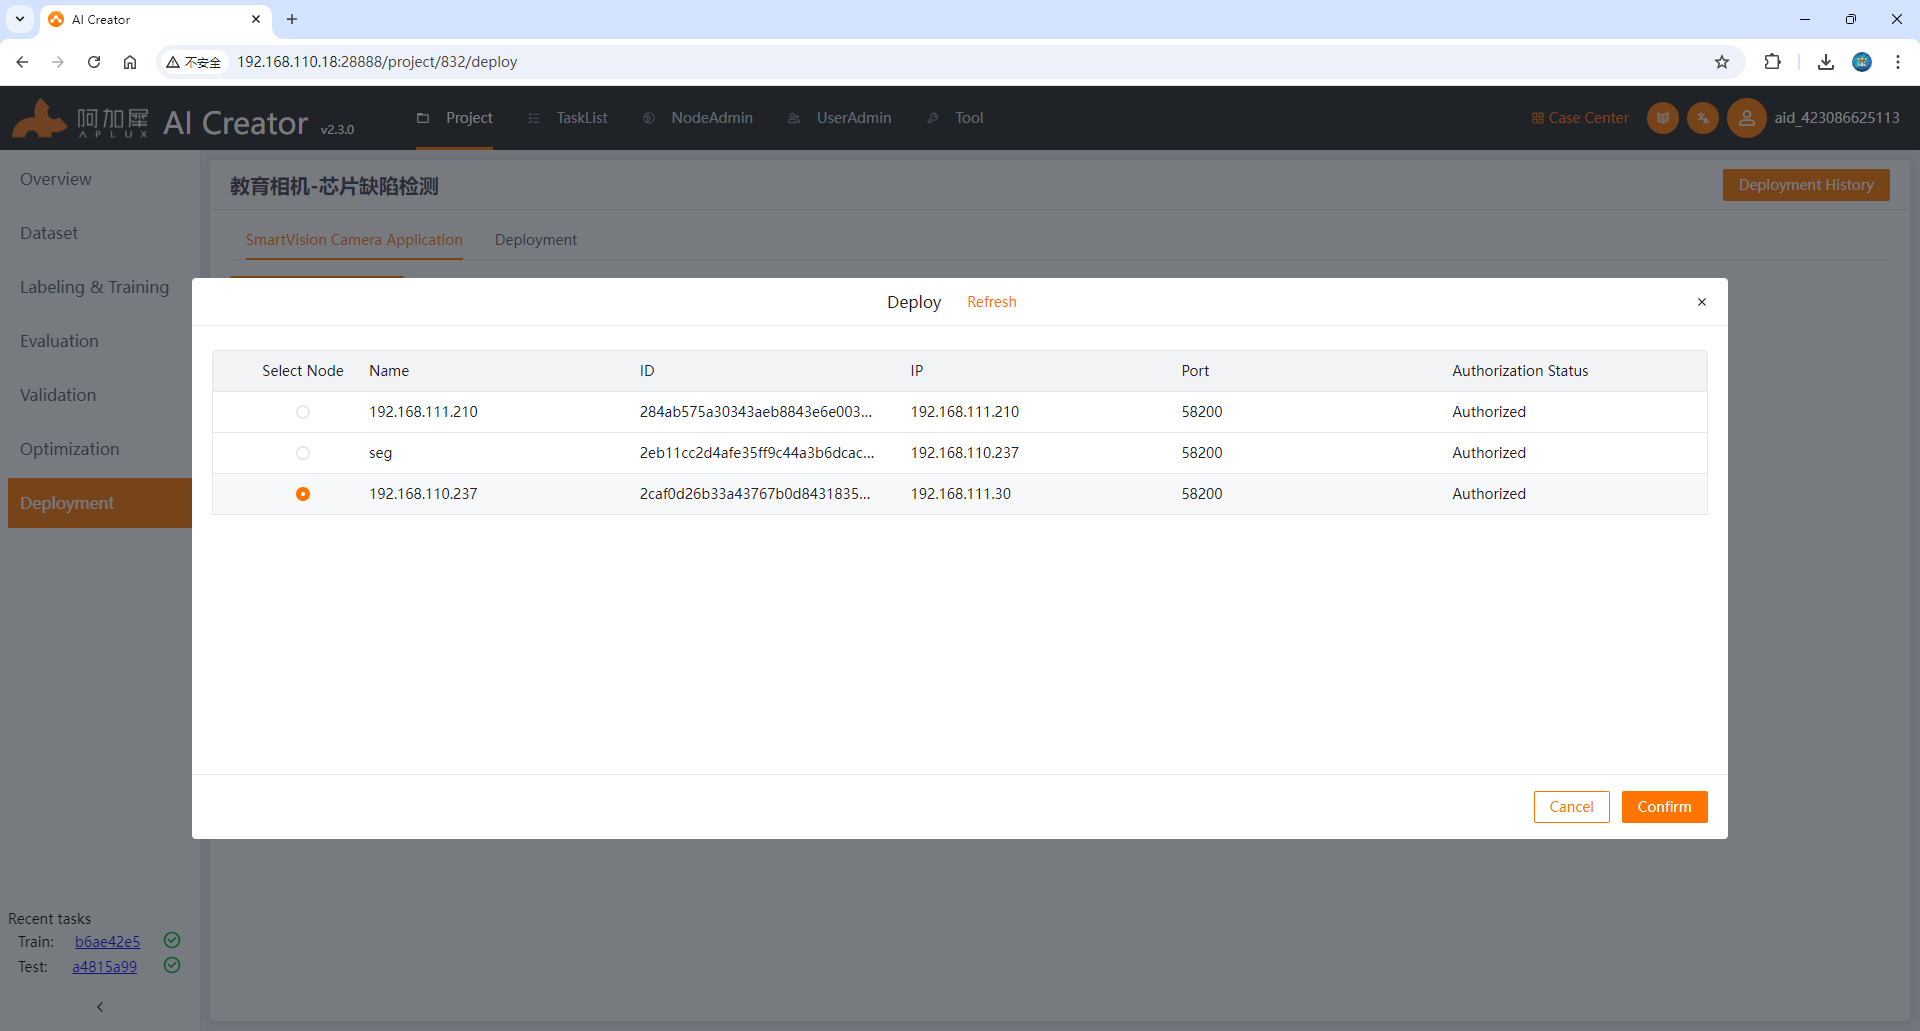Open Deployment History

tap(1806, 185)
